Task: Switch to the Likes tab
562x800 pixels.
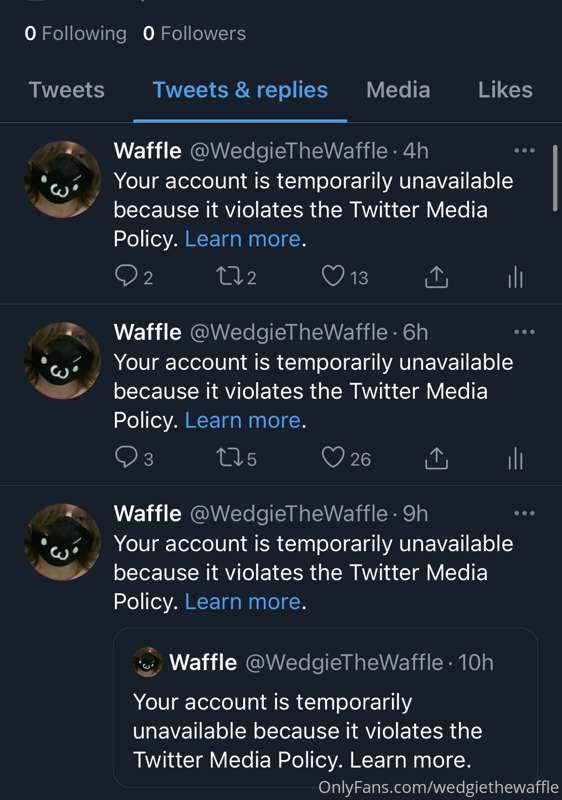Action: click(x=505, y=90)
